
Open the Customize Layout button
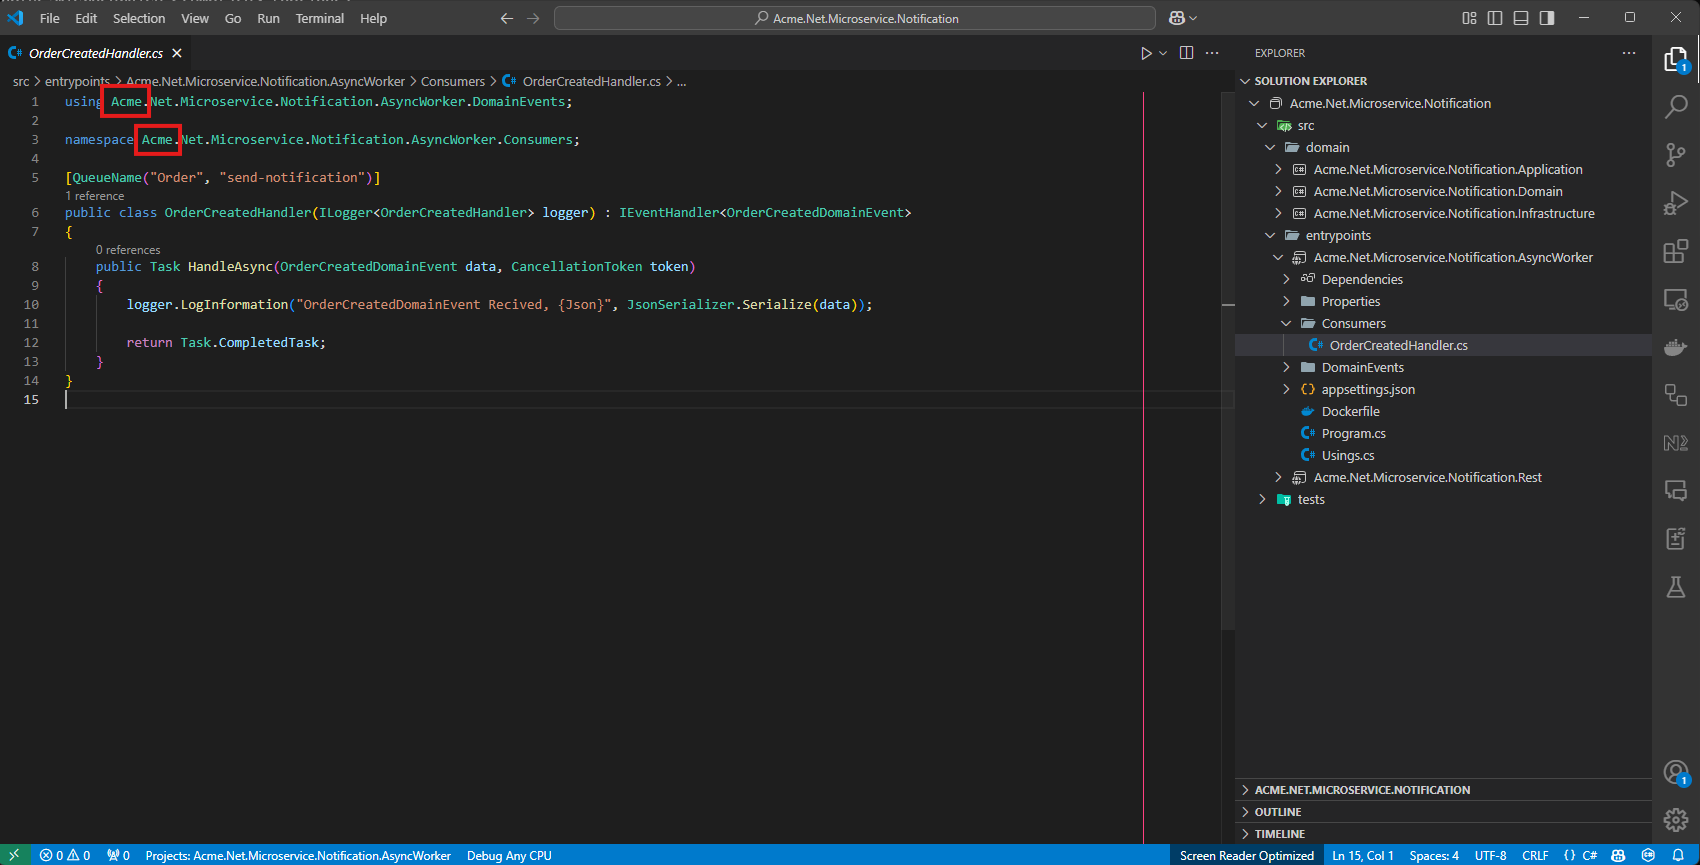(x=1469, y=18)
